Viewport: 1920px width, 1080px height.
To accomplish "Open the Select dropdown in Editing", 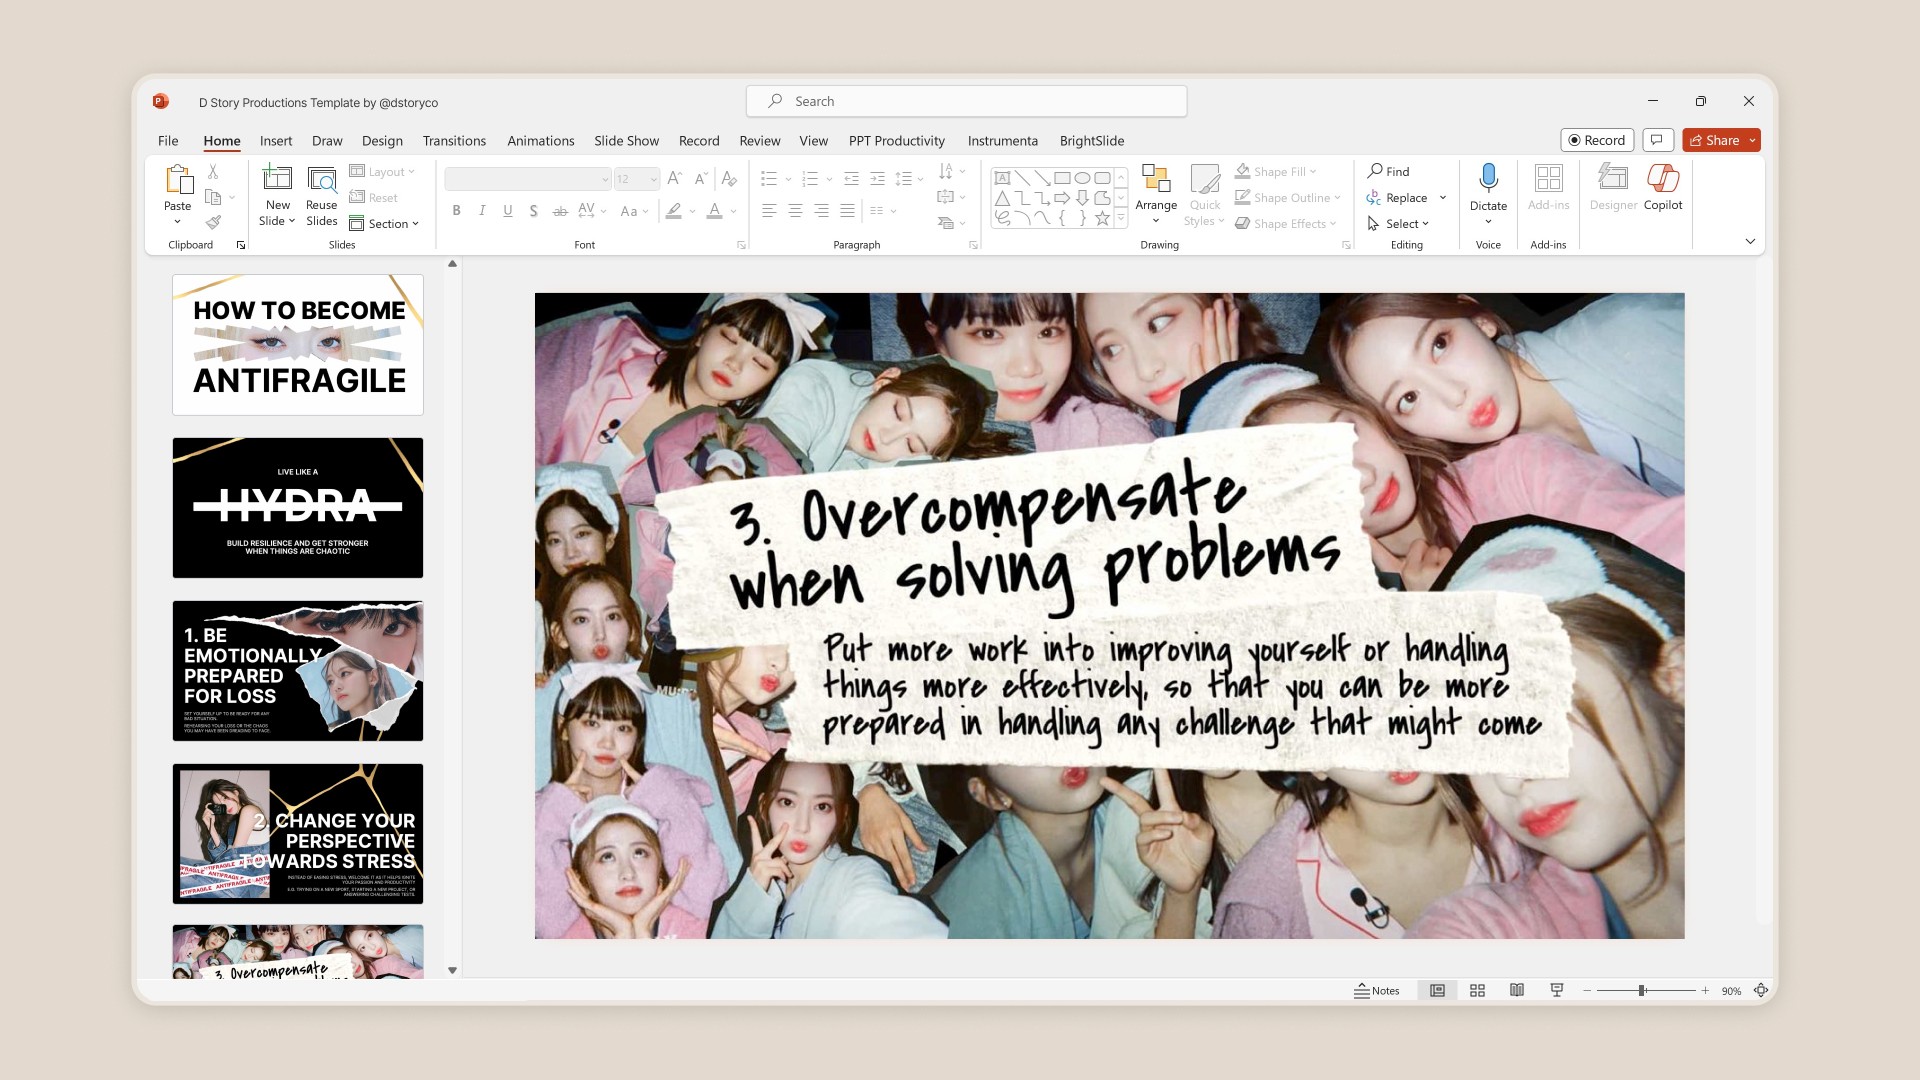I will pos(1400,224).
